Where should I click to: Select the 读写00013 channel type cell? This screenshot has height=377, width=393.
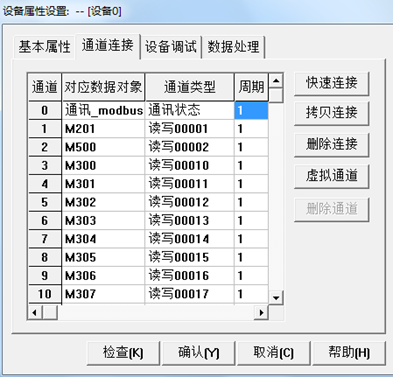tap(190, 220)
